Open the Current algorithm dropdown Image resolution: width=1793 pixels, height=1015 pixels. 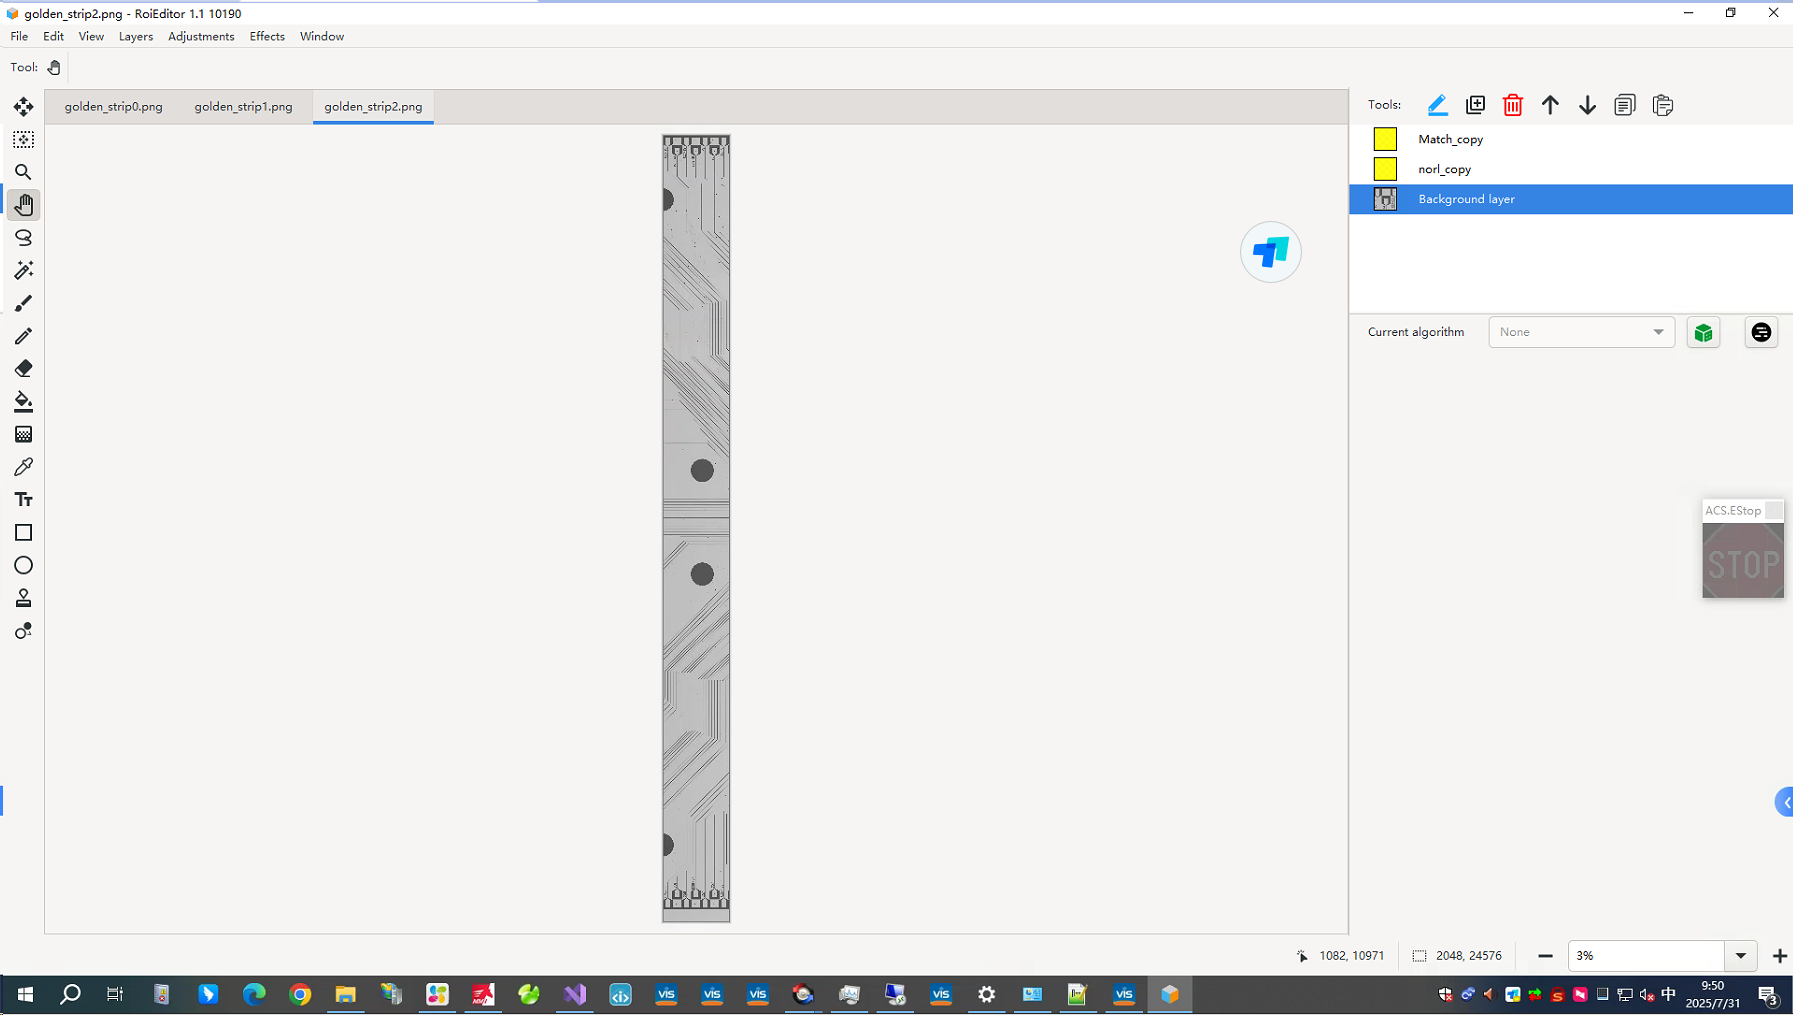pyautogui.click(x=1581, y=332)
